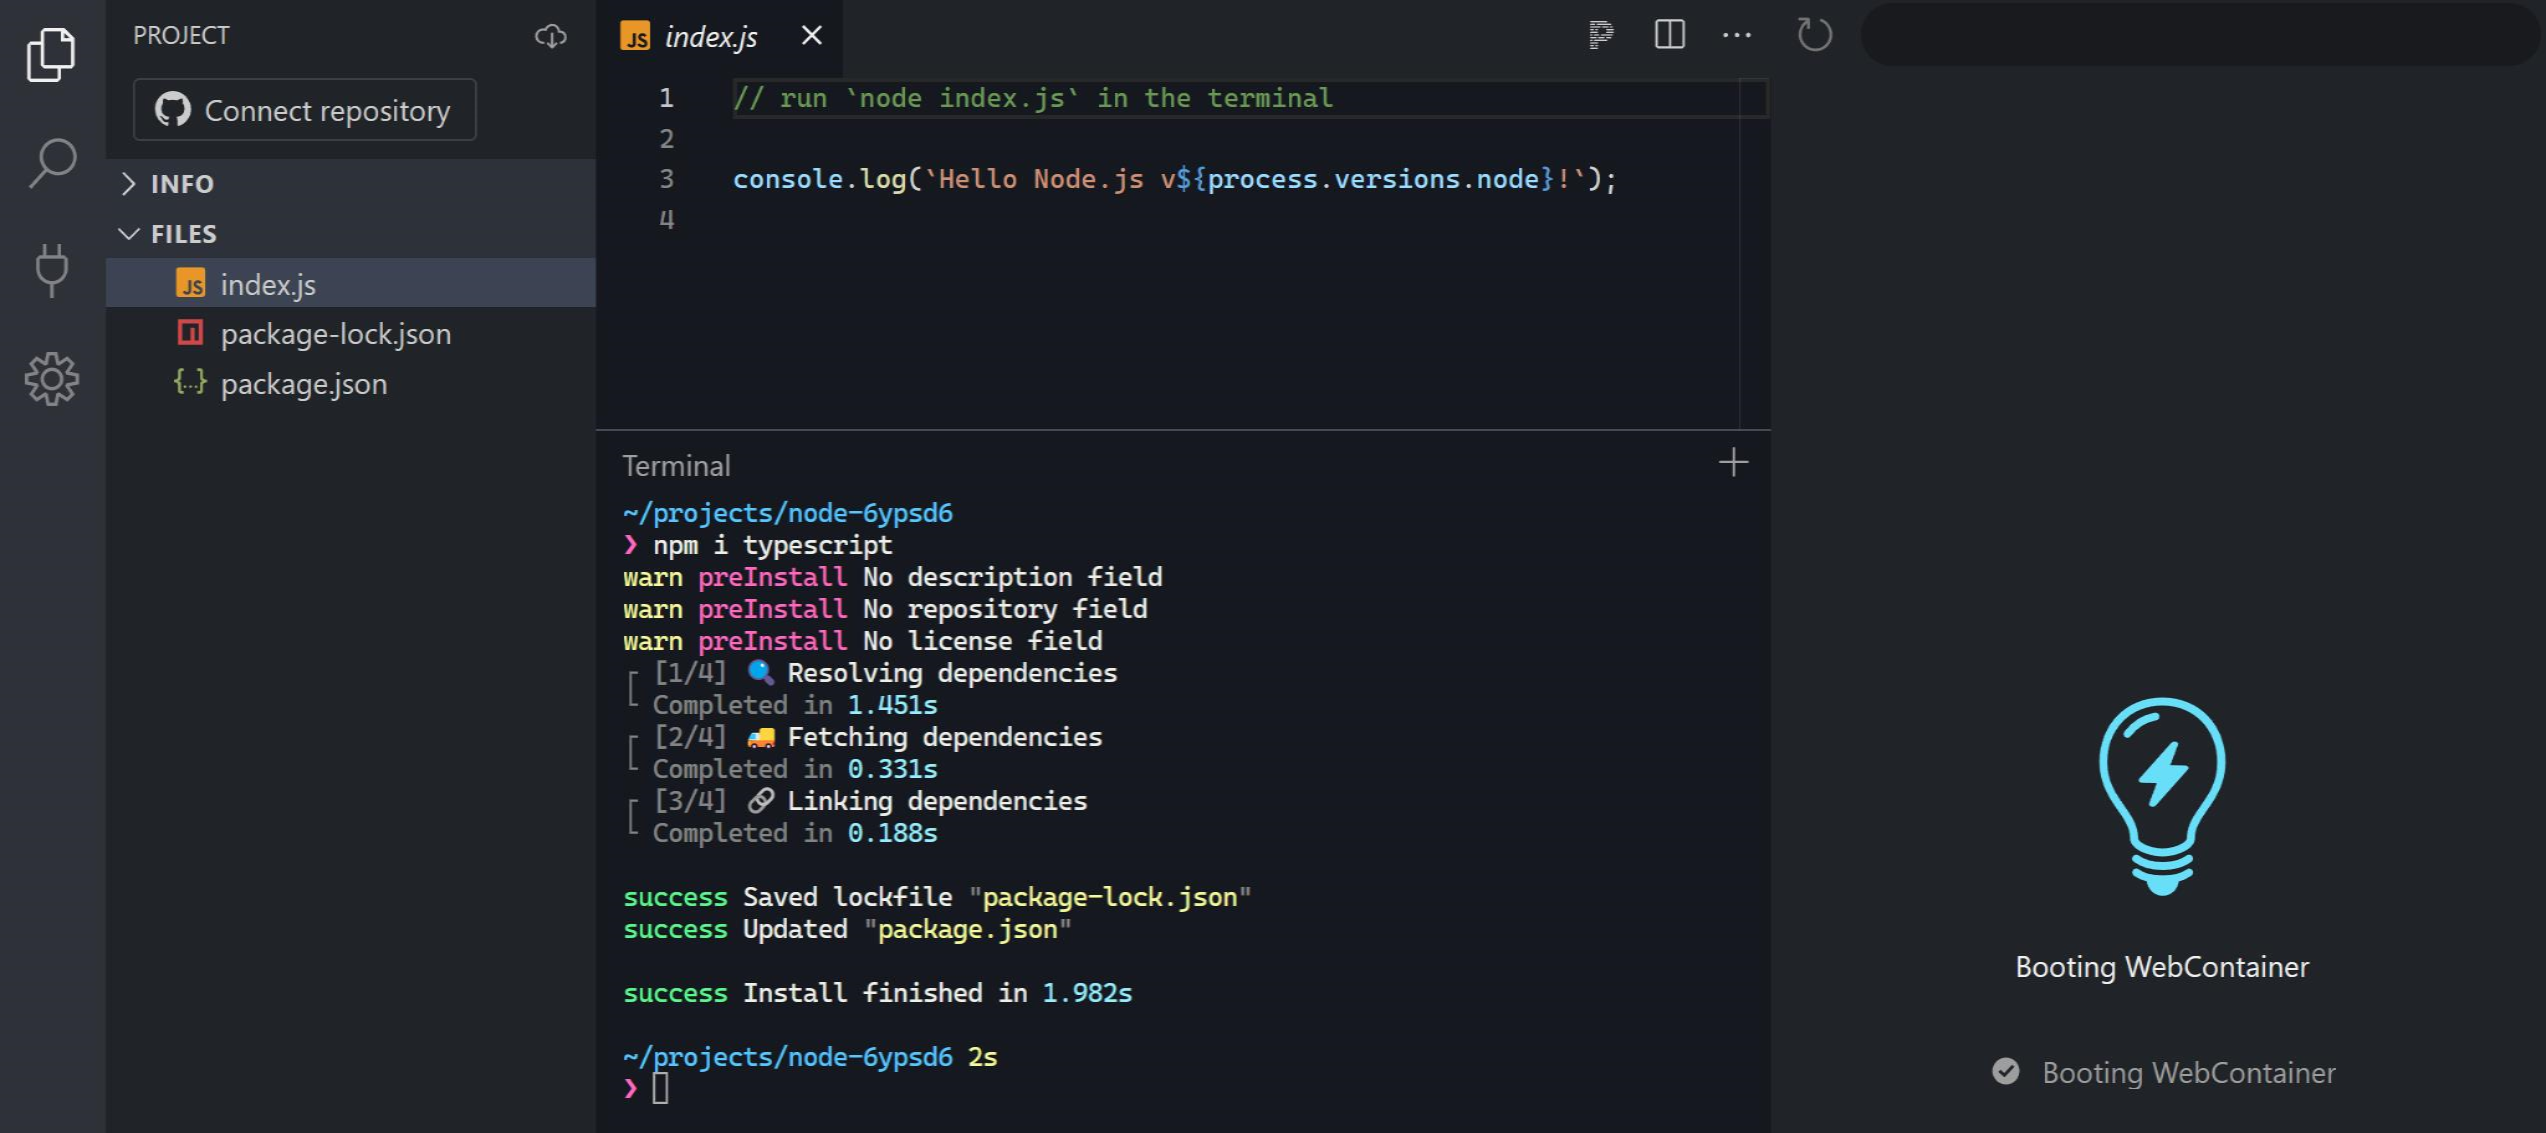Click the Extensions/Plugins icon in sidebar
Viewport: 2546px width, 1133px height.
pyautogui.click(x=50, y=266)
